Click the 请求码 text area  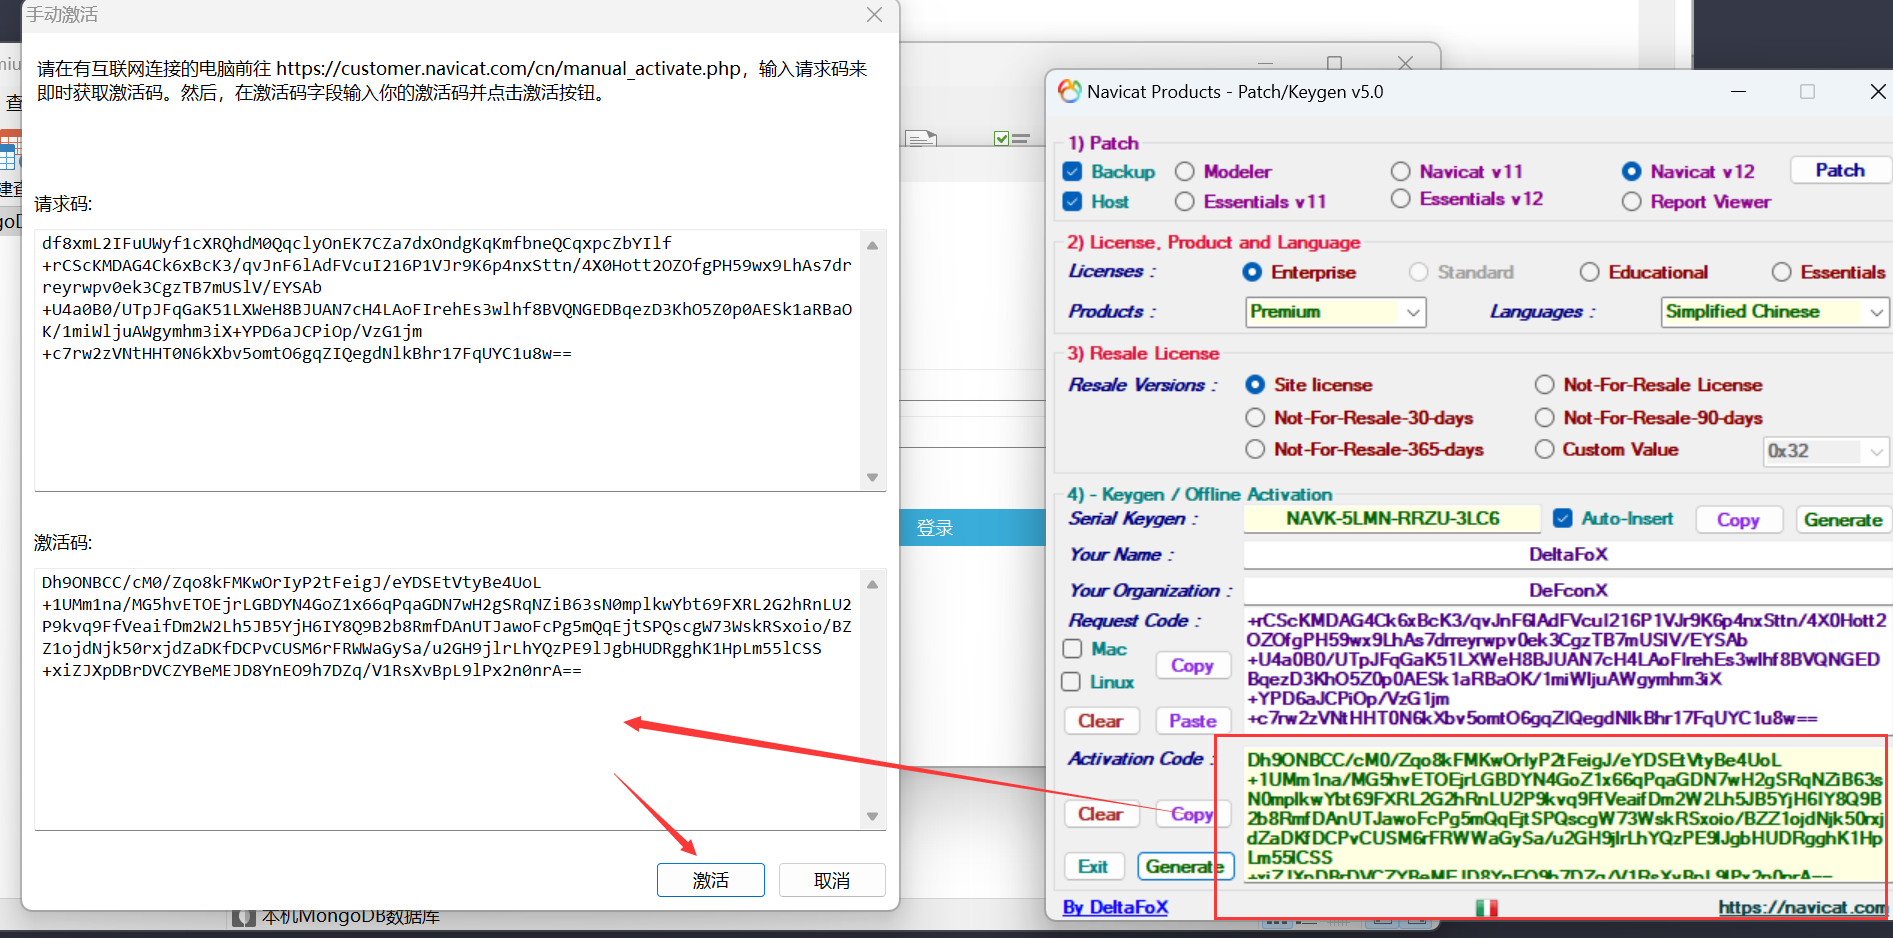point(447,360)
